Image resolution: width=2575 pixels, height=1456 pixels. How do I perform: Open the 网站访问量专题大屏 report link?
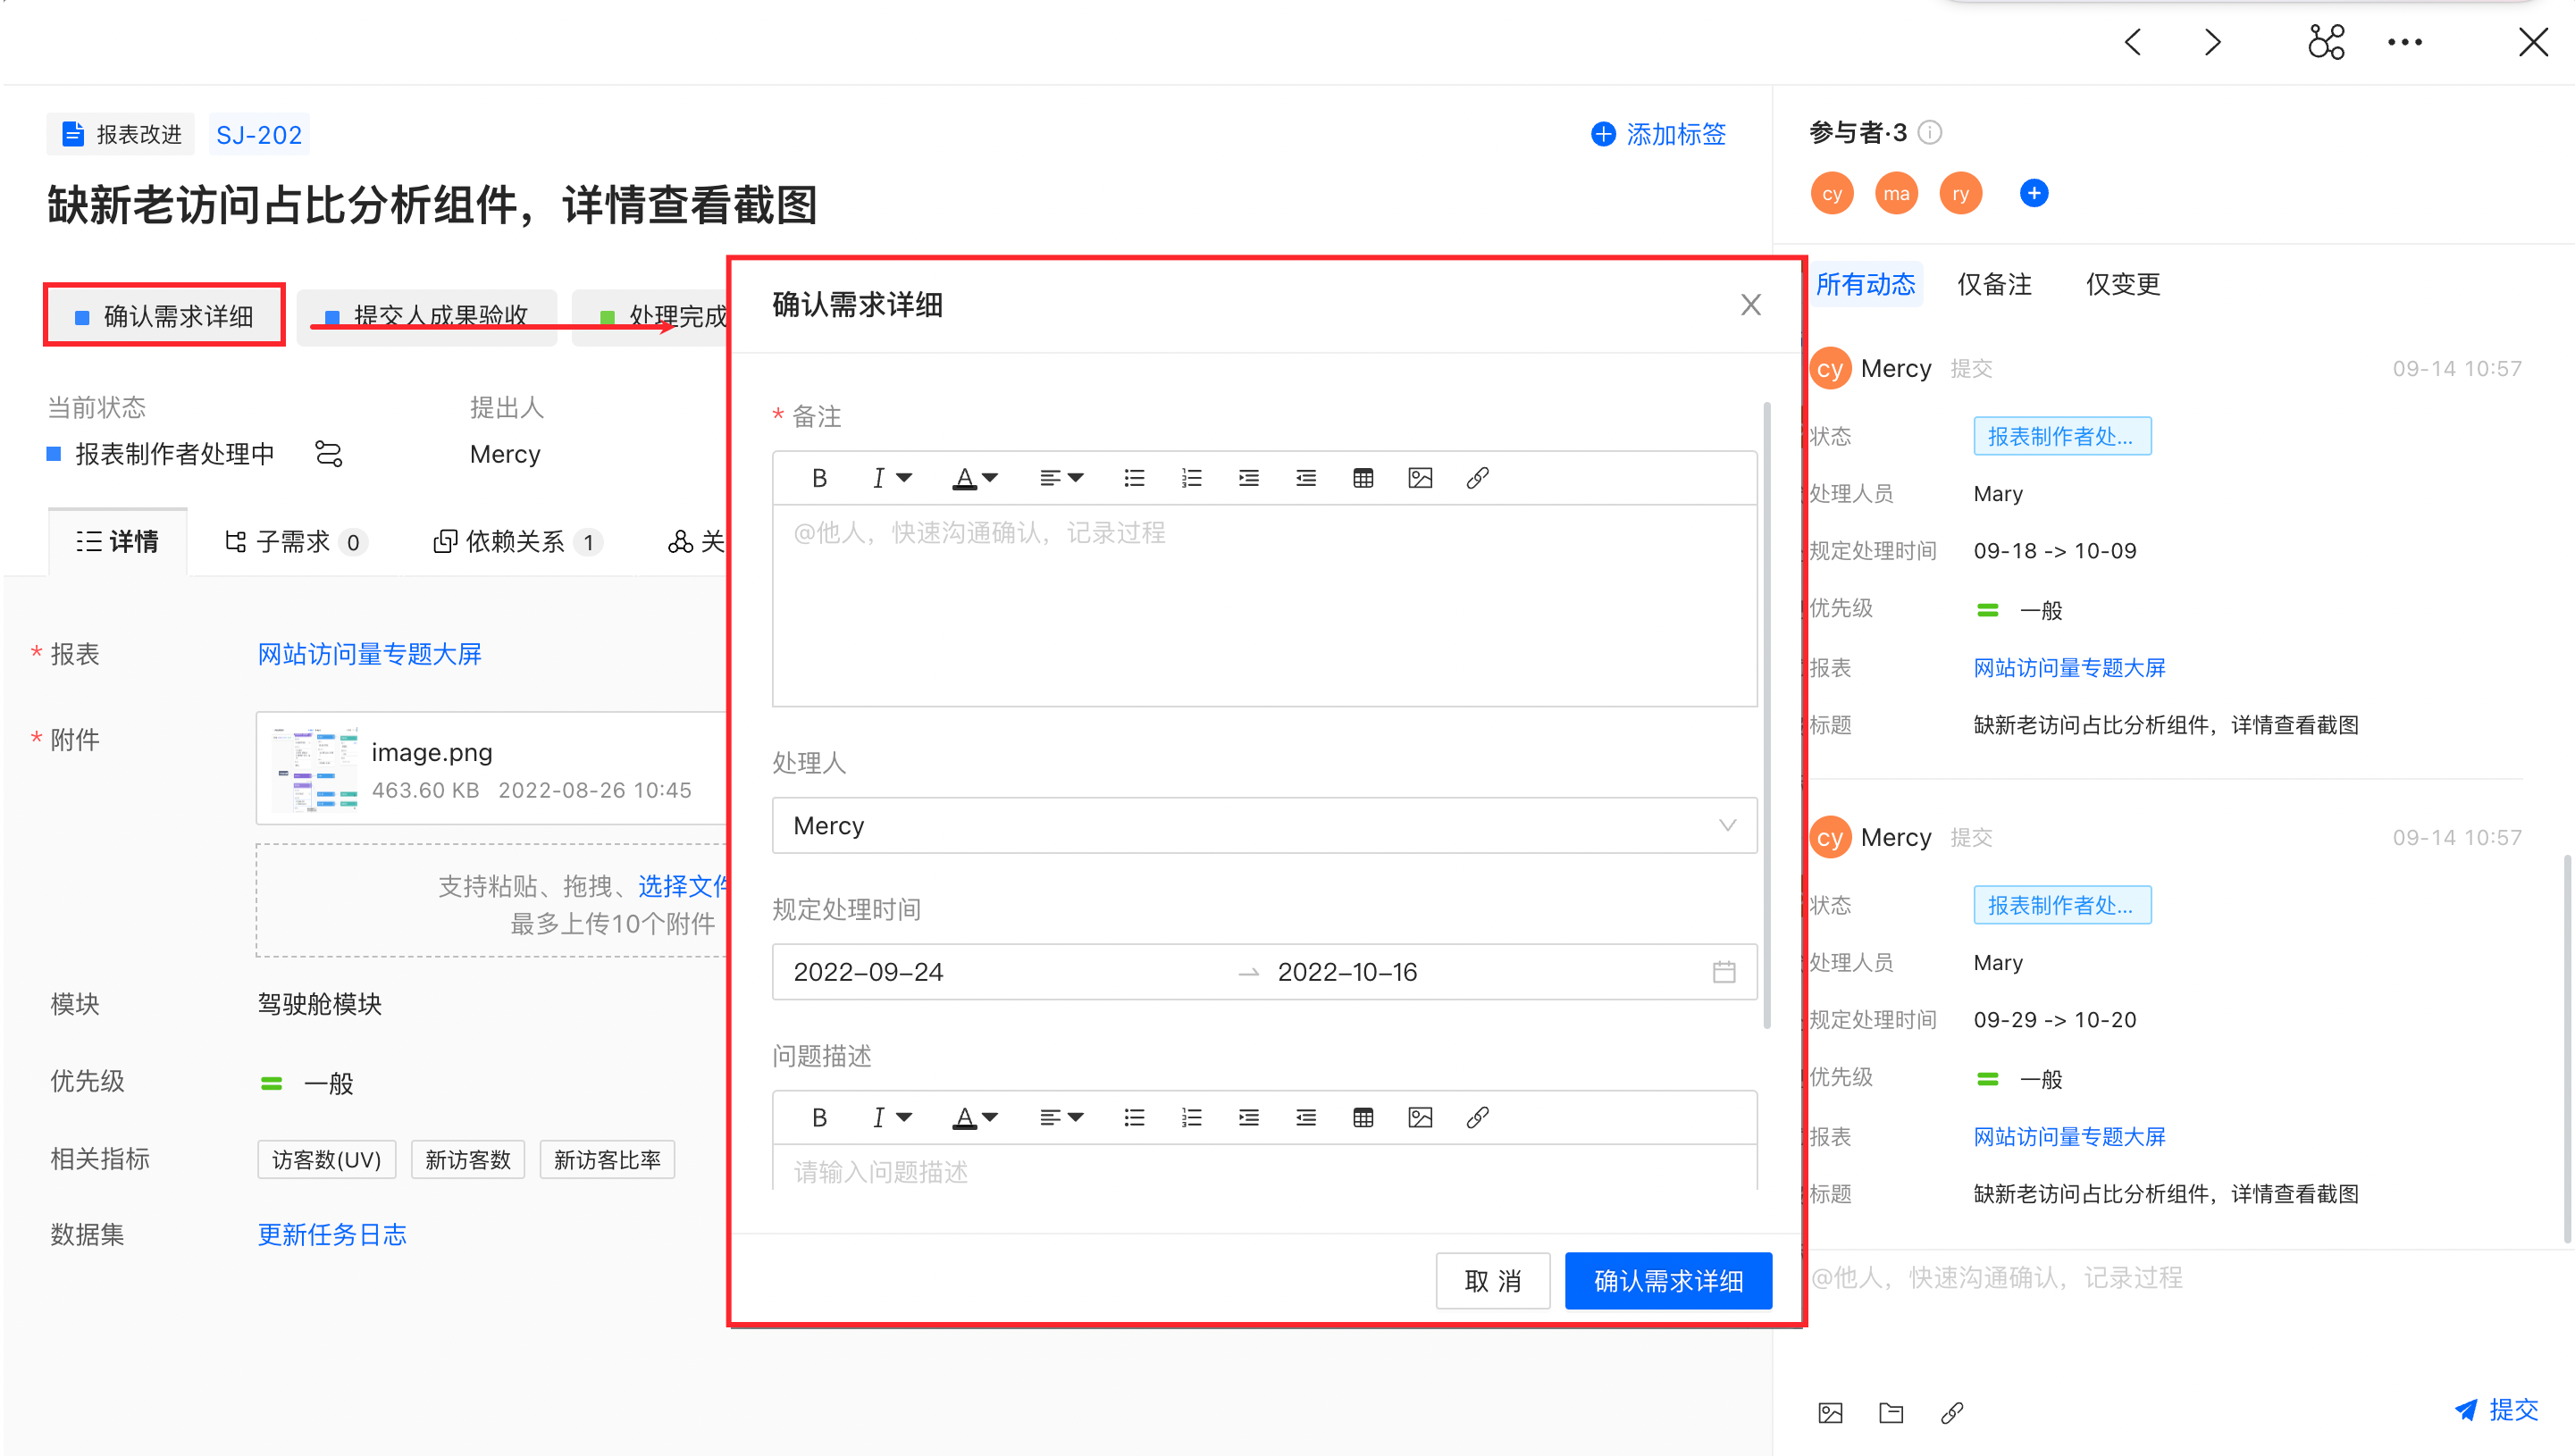click(369, 654)
